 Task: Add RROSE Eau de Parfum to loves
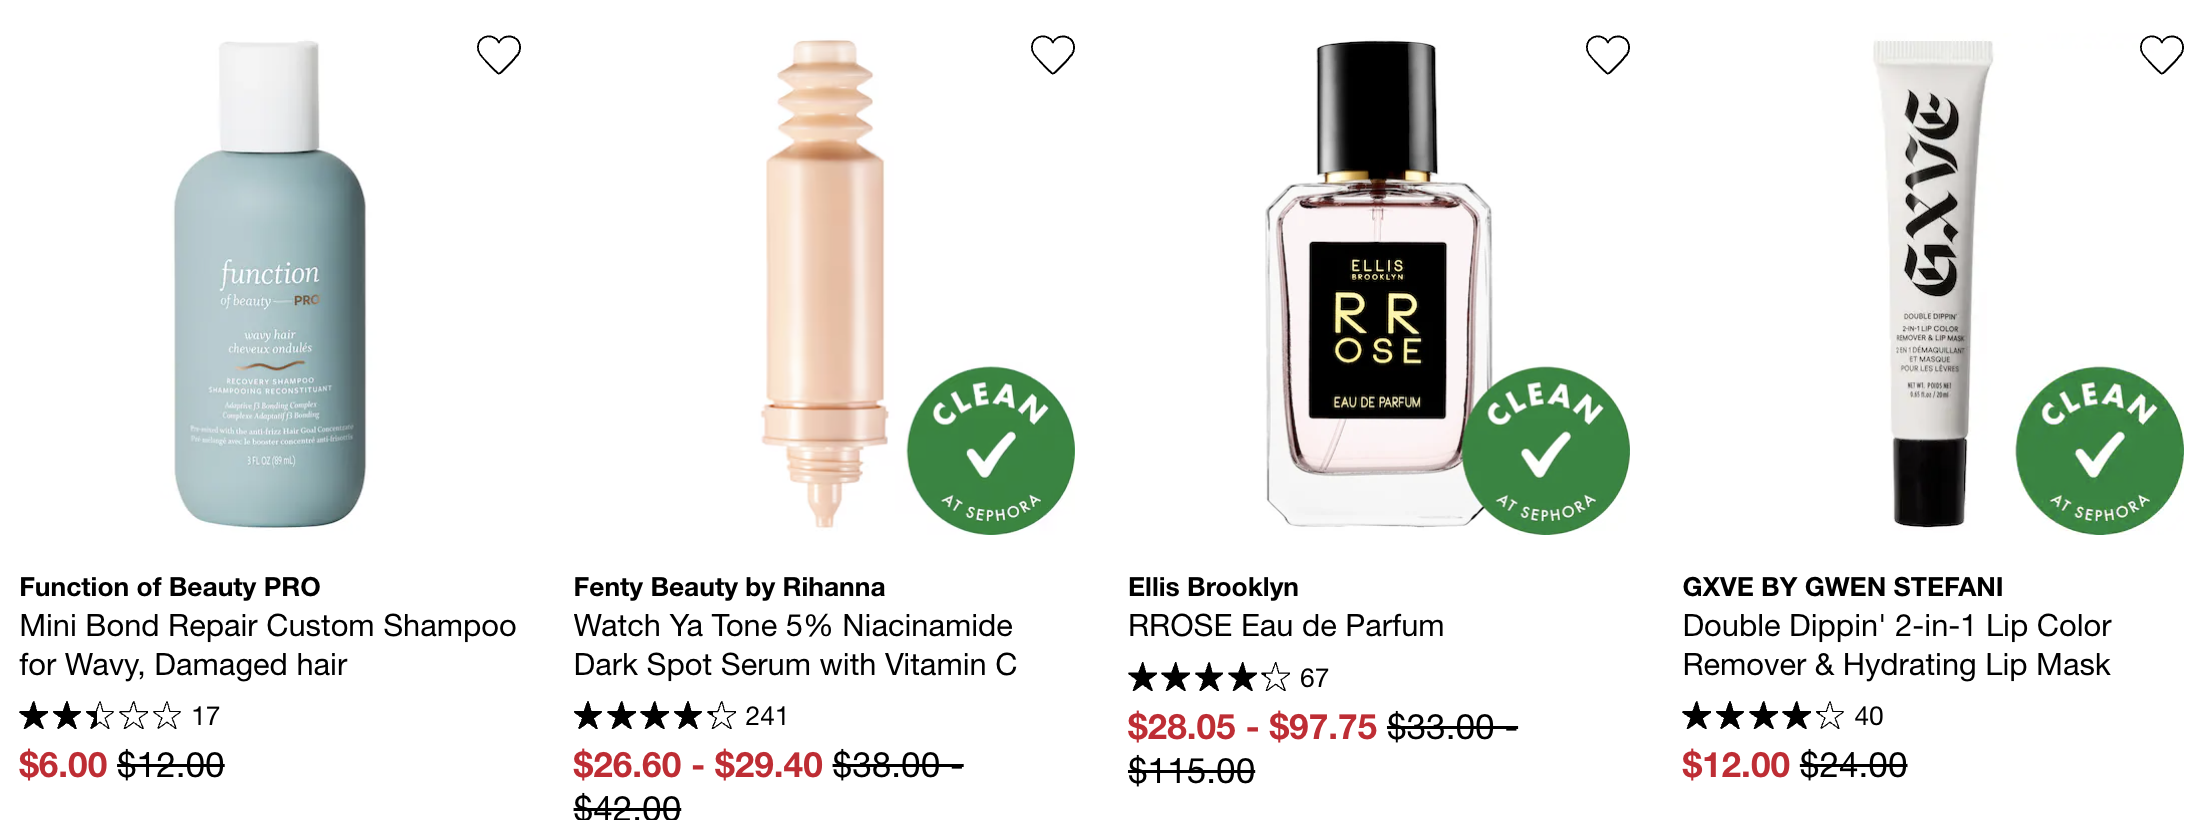tap(1607, 54)
